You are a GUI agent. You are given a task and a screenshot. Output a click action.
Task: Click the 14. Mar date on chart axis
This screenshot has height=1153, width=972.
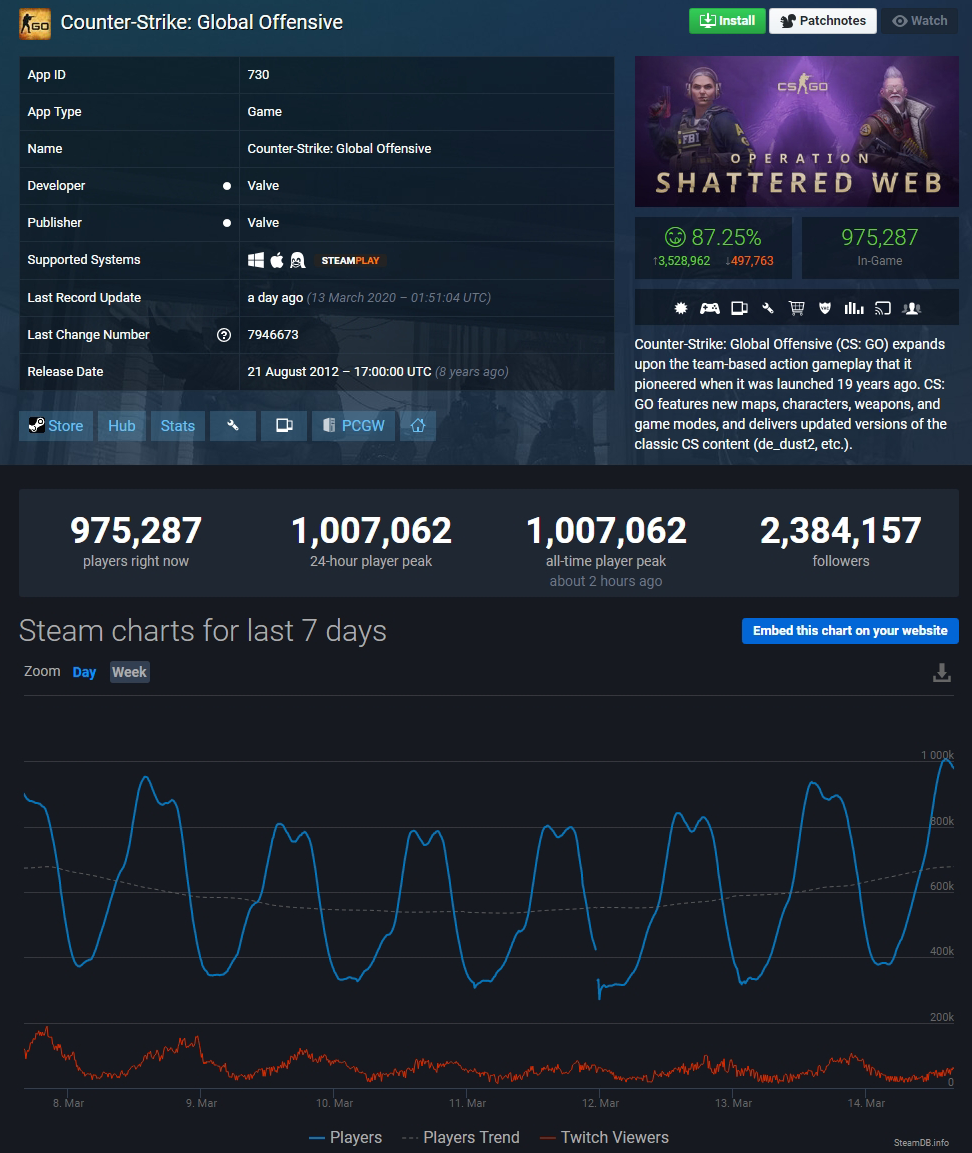pos(866,1103)
